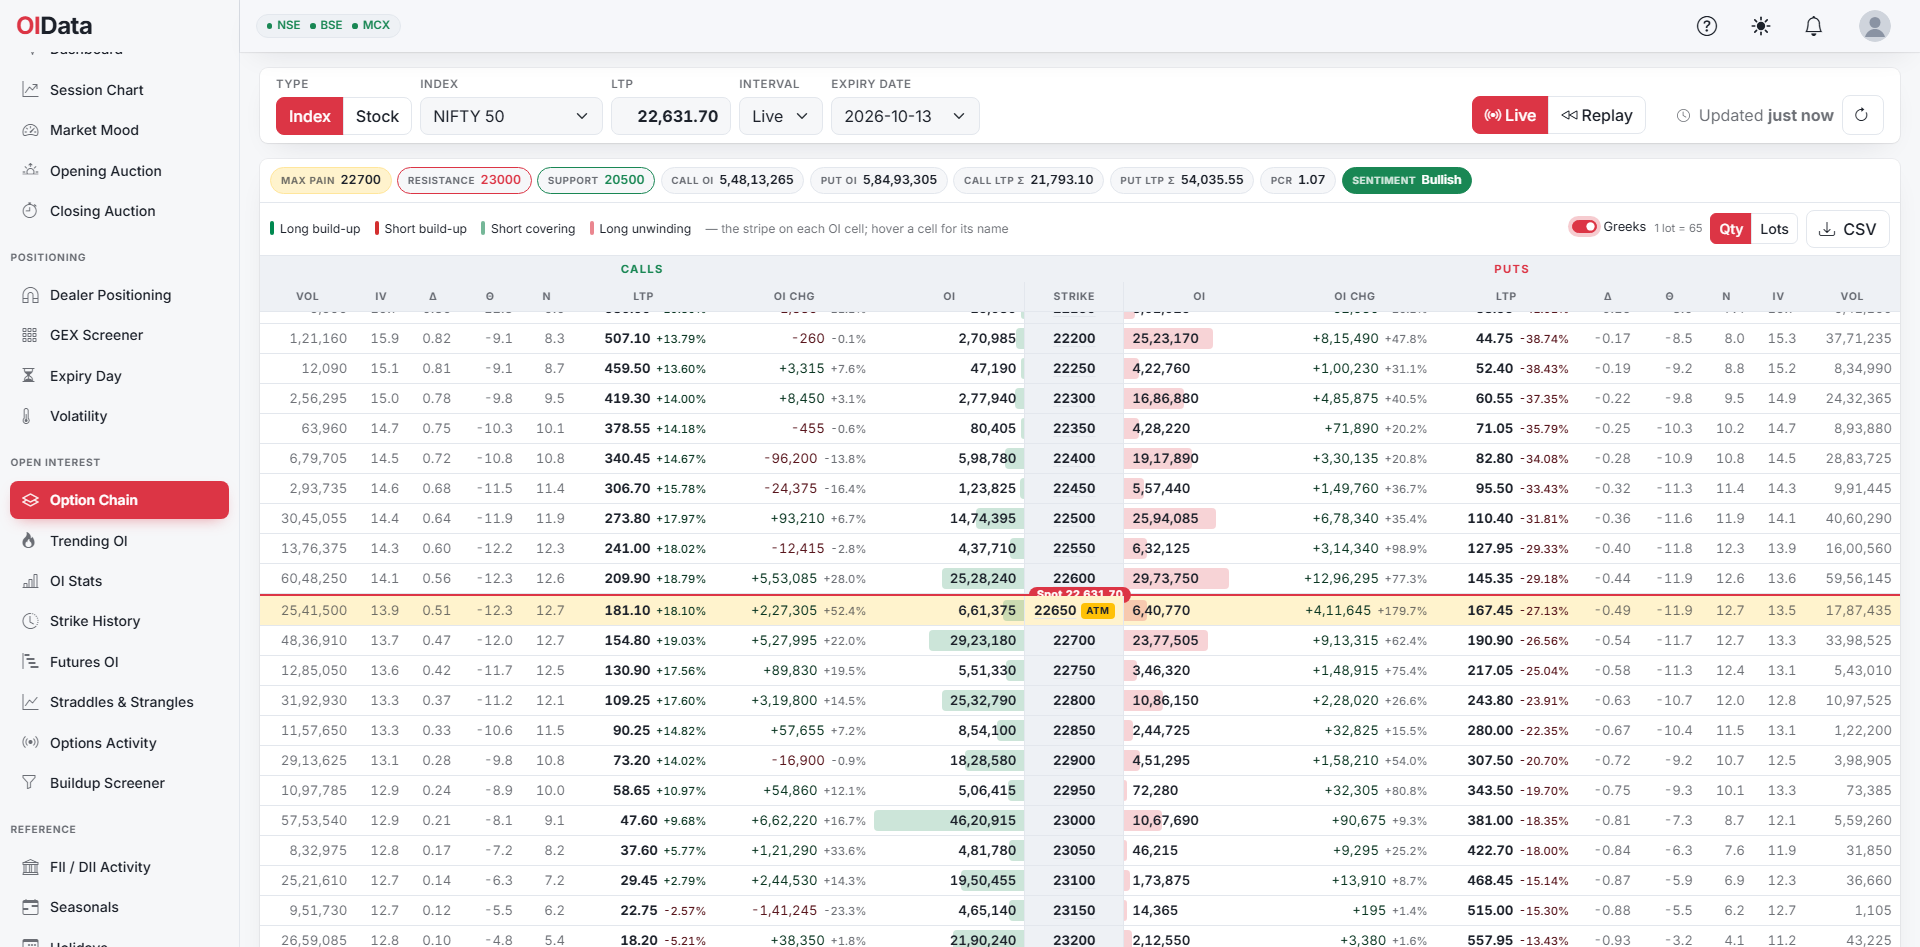1920x947 pixels.
Task: Switch quantity display to Lots
Action: click(1774, 229)
